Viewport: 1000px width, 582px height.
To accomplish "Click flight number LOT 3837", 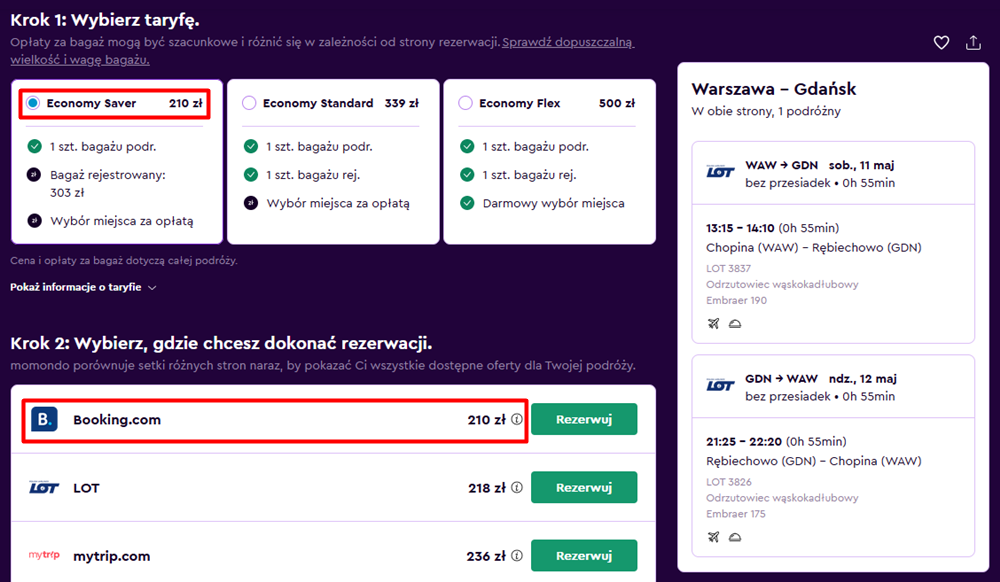I will pyautogui.click(x=728, y=268).
